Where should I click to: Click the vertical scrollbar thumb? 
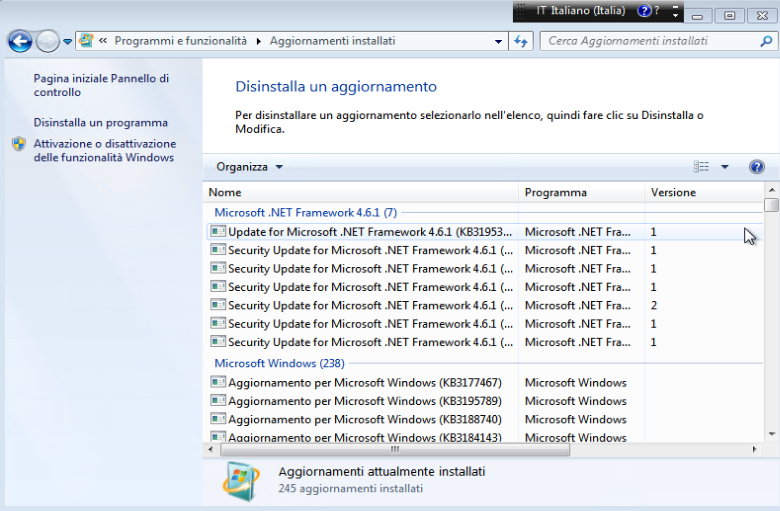click(772, 205)
